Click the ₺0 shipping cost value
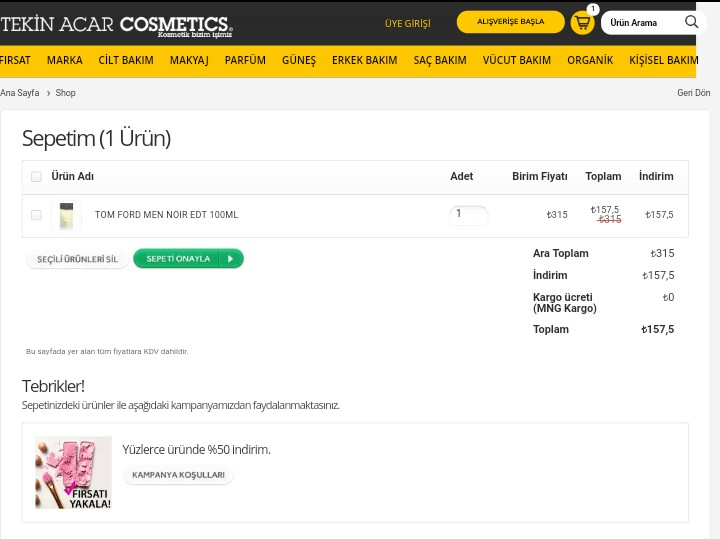 tap(668, 298)
